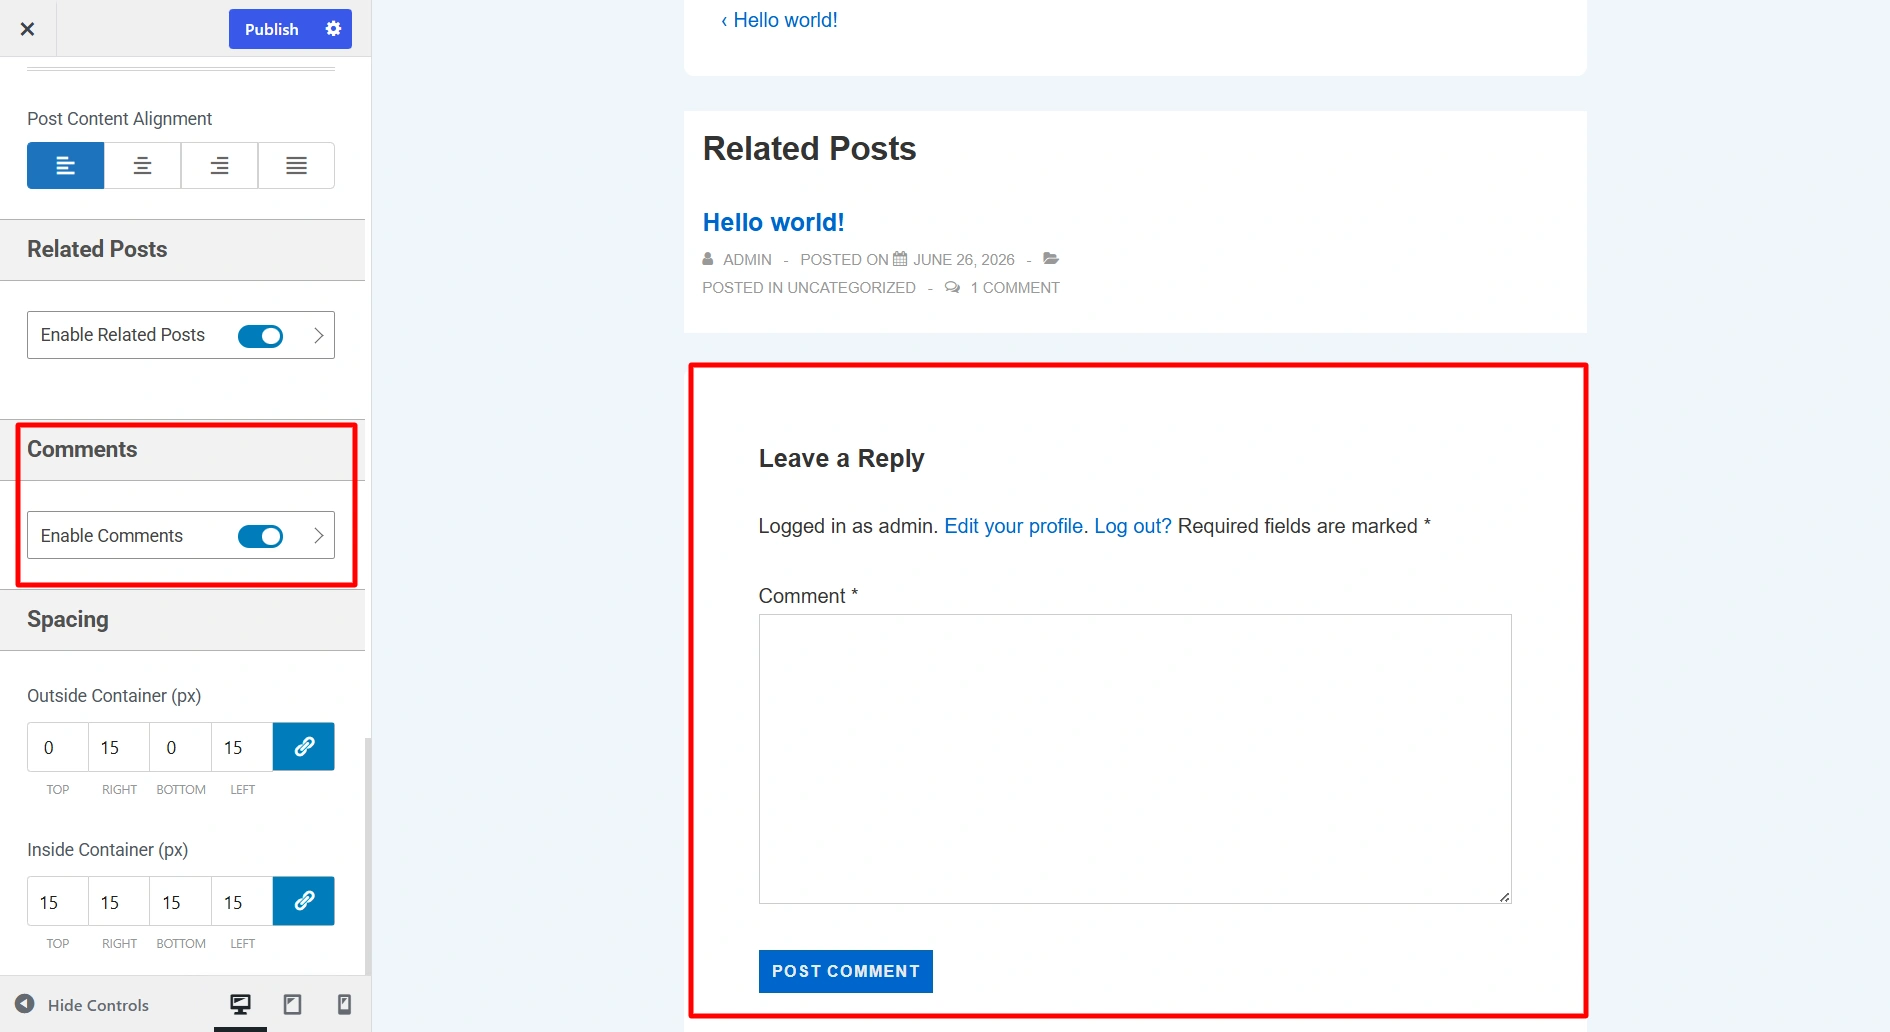Image resolution: width=1890 pixels, height=1032 pixels.
Task: Click the Post Content Alignment label
Action: [x=120, y=119]
